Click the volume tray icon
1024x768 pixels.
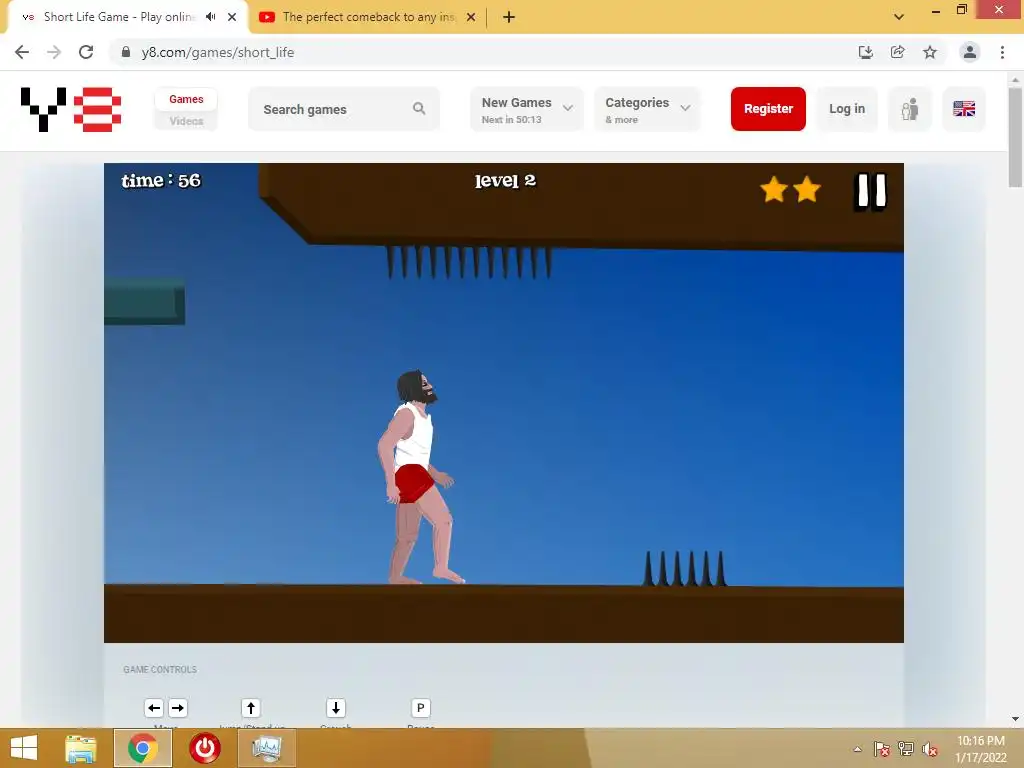(x=930, y=749)
